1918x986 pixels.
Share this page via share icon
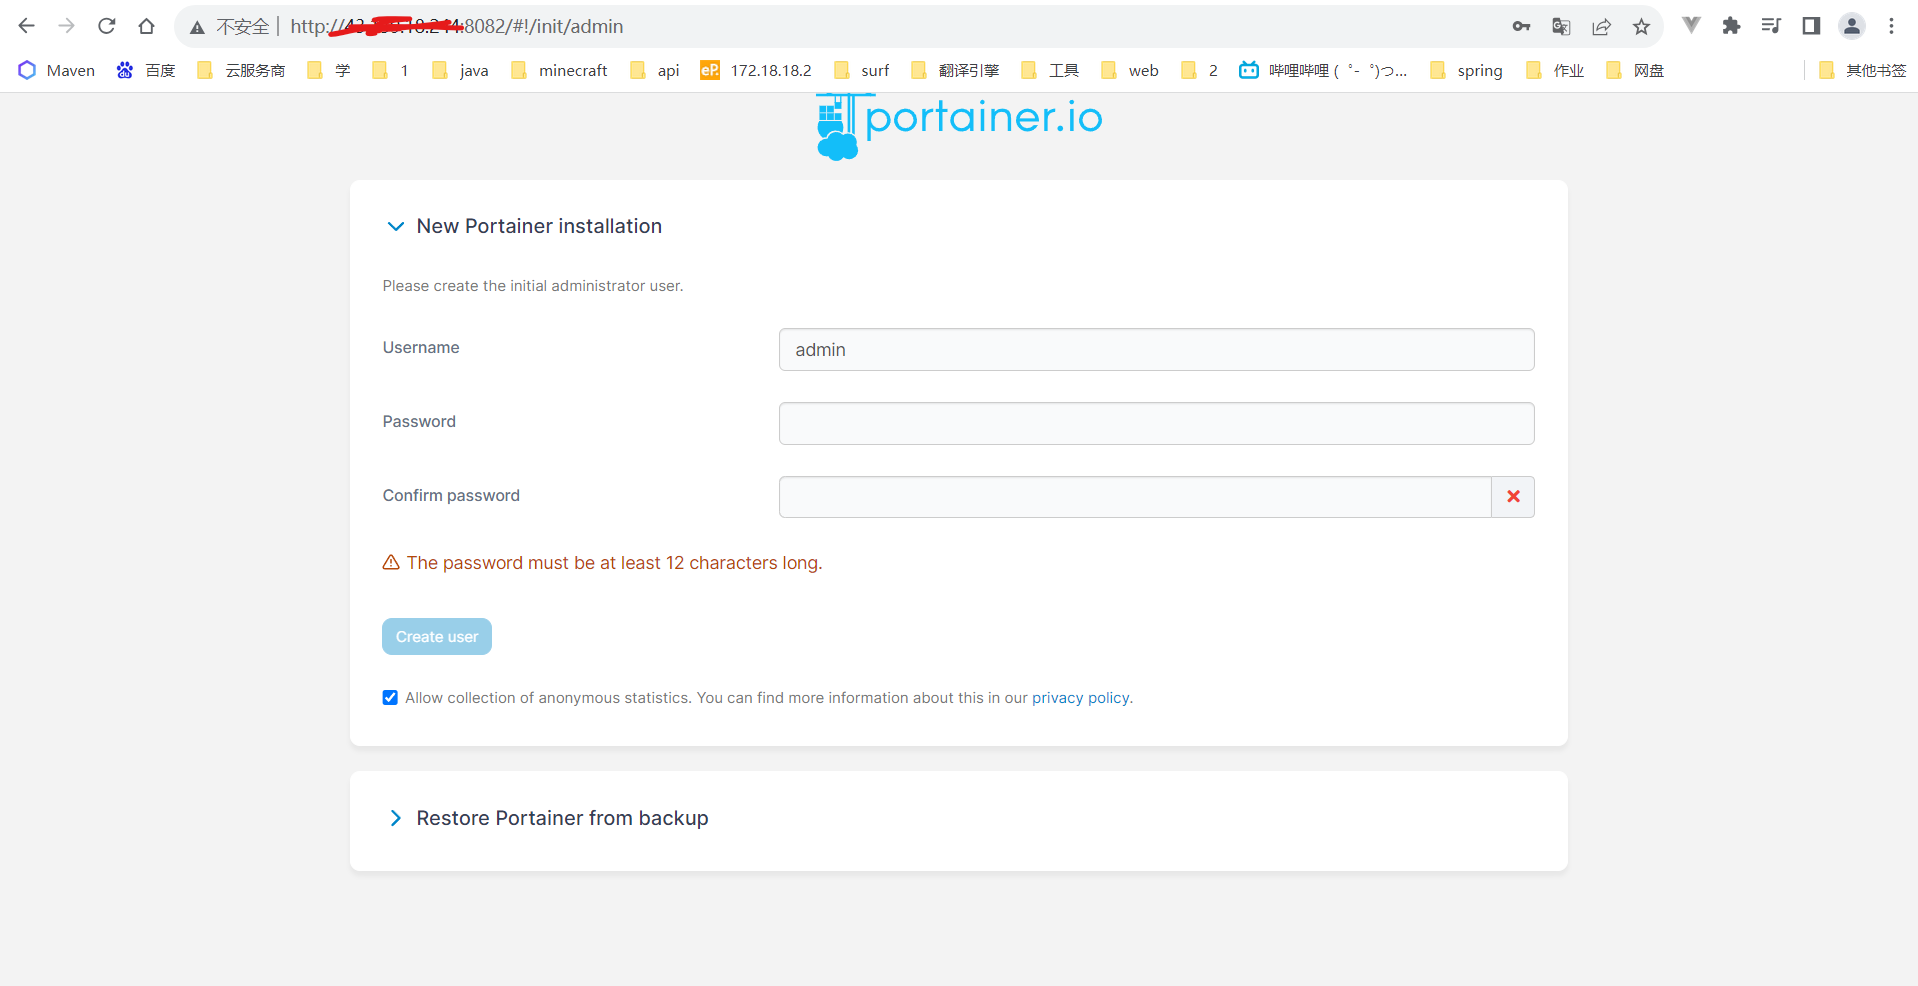click(1601, 26)
